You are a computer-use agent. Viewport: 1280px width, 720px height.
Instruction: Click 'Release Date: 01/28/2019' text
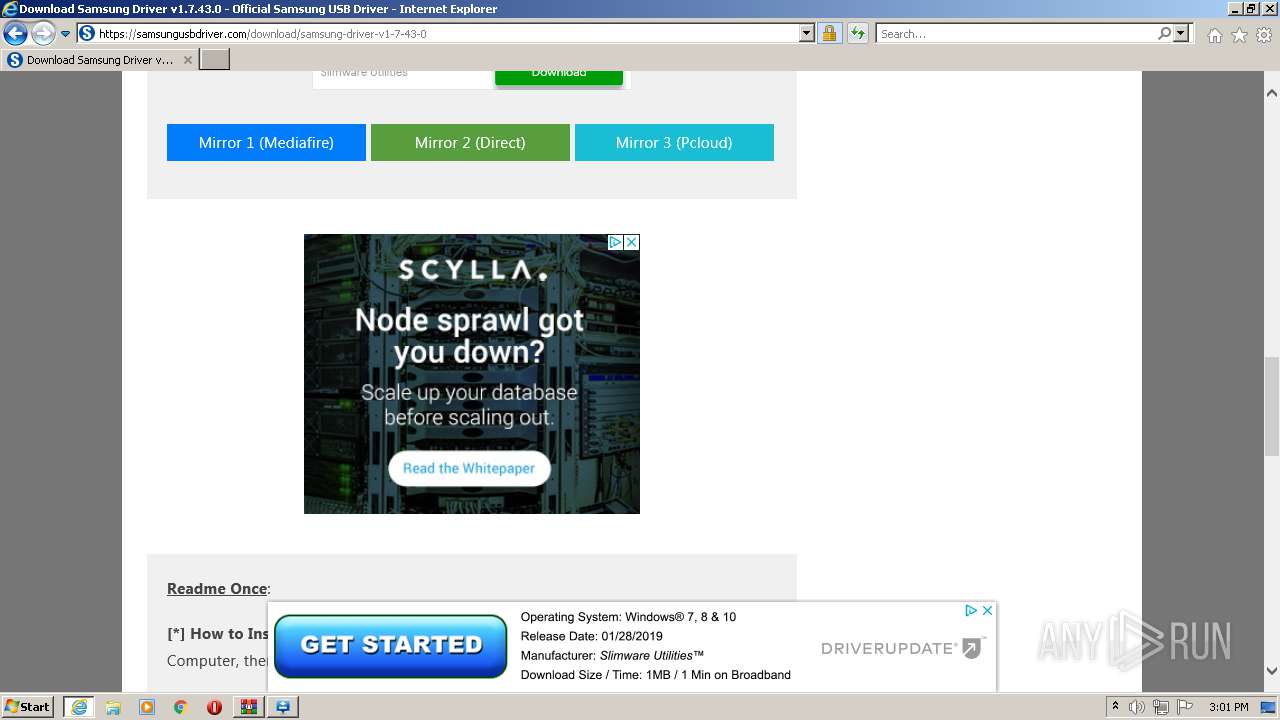click(x=591, y=636)
